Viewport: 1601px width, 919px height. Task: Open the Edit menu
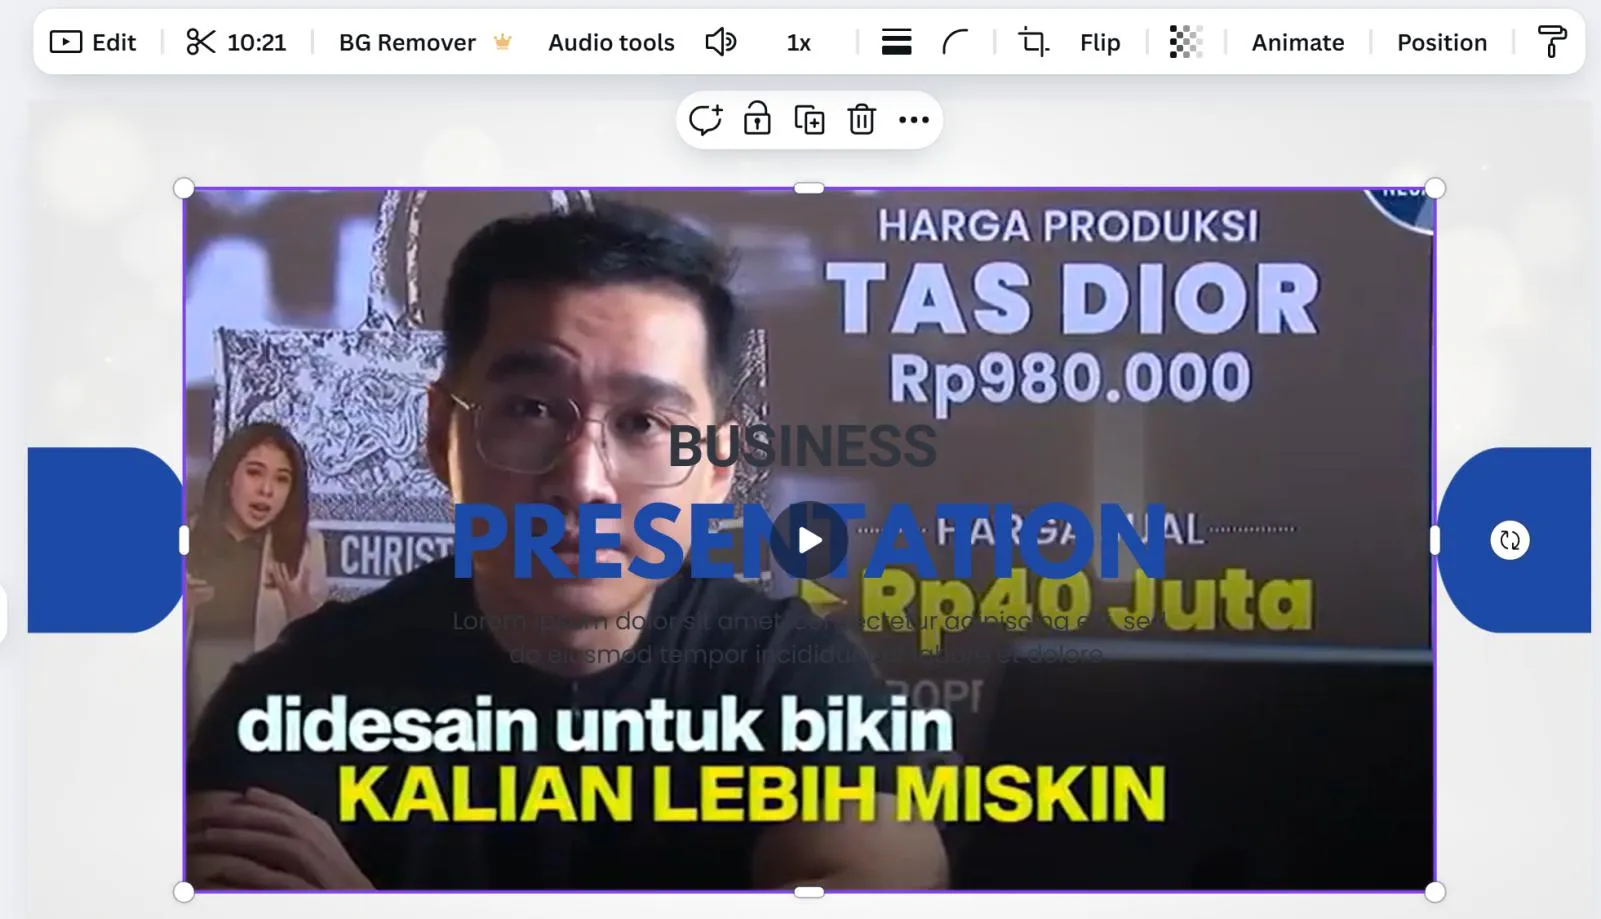(x=95, y=42)
